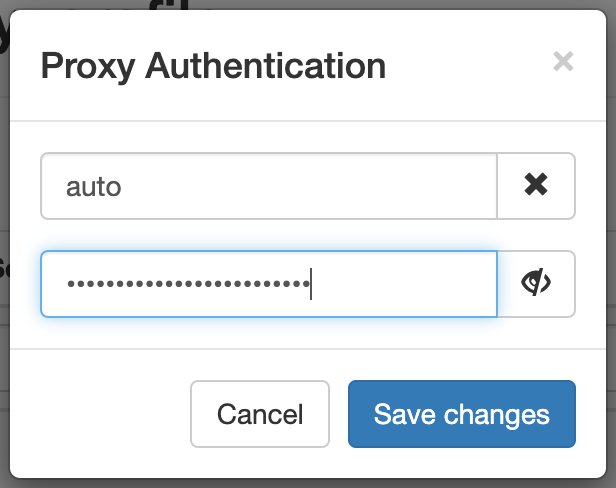Viewport: 616px width, 488px height.
Task: Unmask the dotted password entry
Action: (x=536, y=284)
